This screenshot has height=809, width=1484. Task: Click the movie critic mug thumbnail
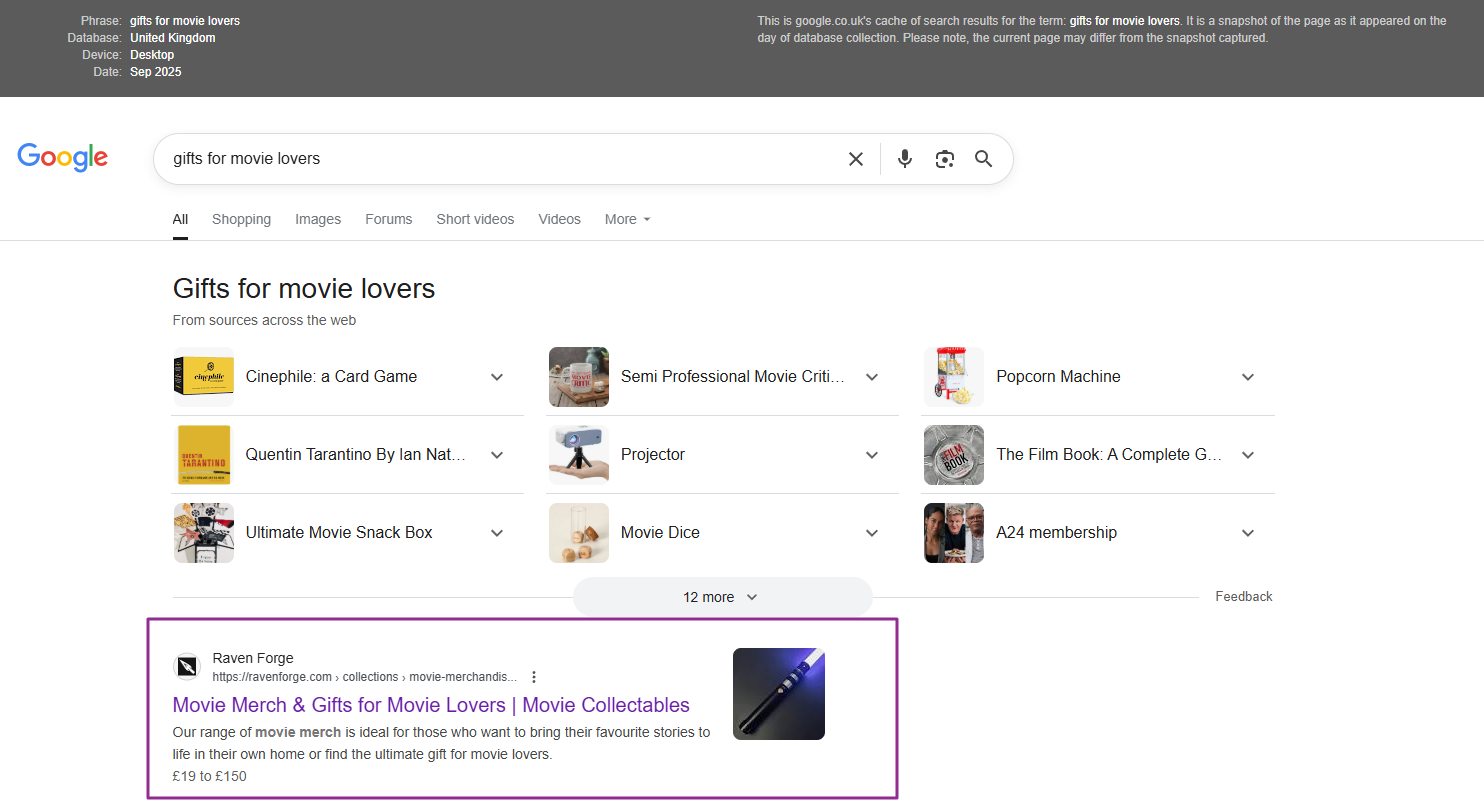click(579, 377)
